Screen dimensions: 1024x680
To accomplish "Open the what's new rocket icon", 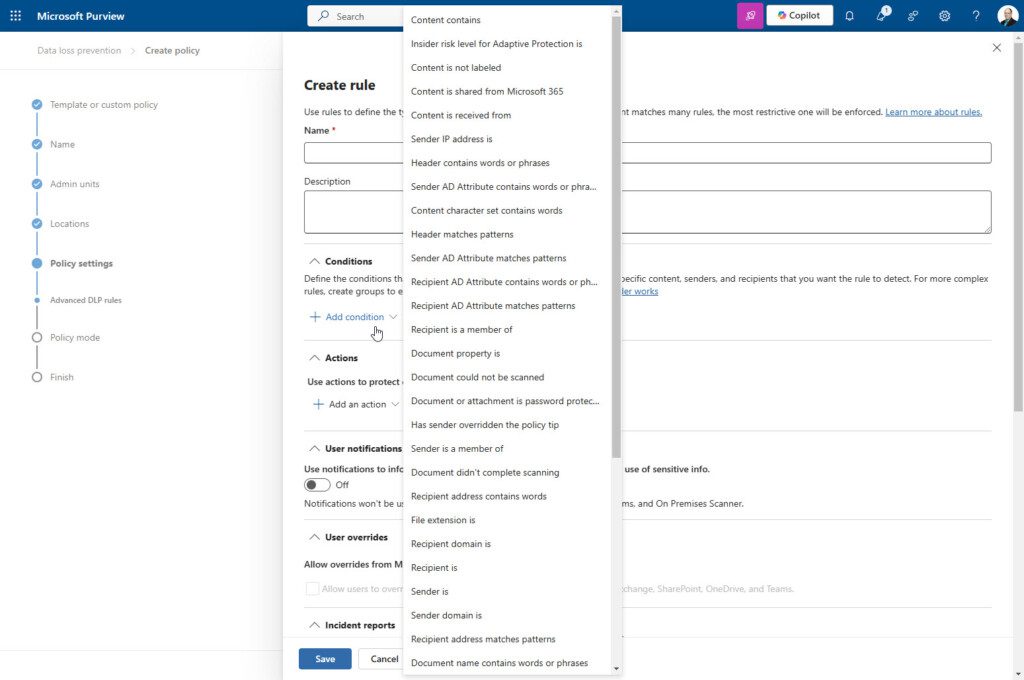I will [882, 16].
